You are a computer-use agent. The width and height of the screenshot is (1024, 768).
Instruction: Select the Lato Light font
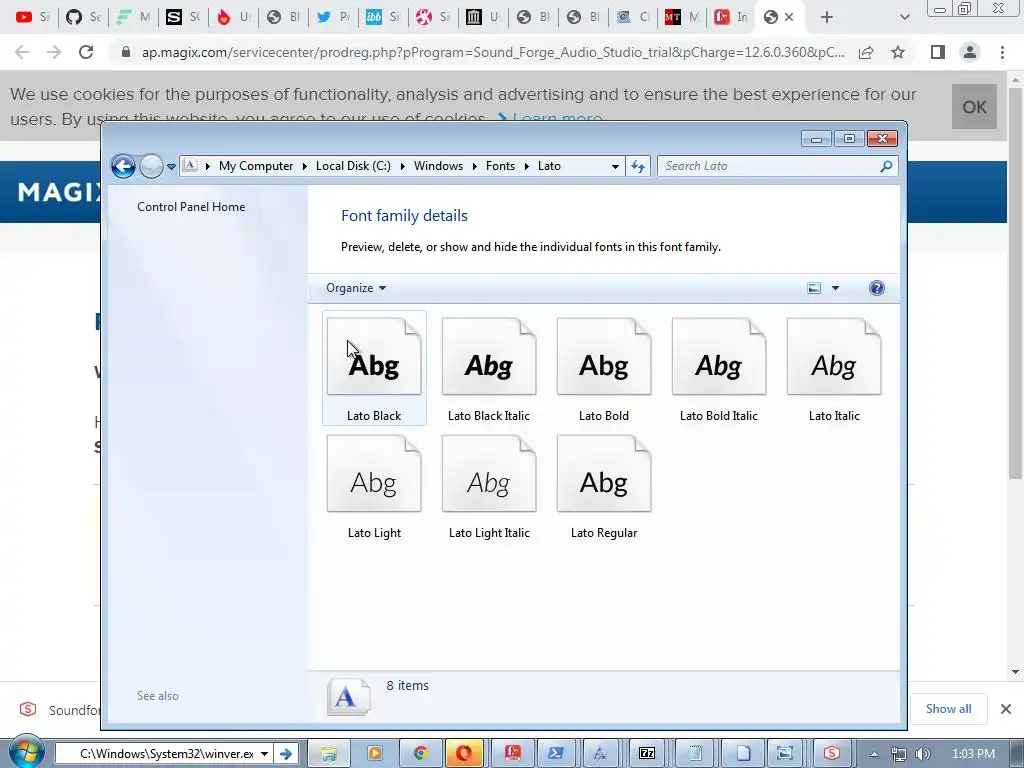(x=374, y=487)
